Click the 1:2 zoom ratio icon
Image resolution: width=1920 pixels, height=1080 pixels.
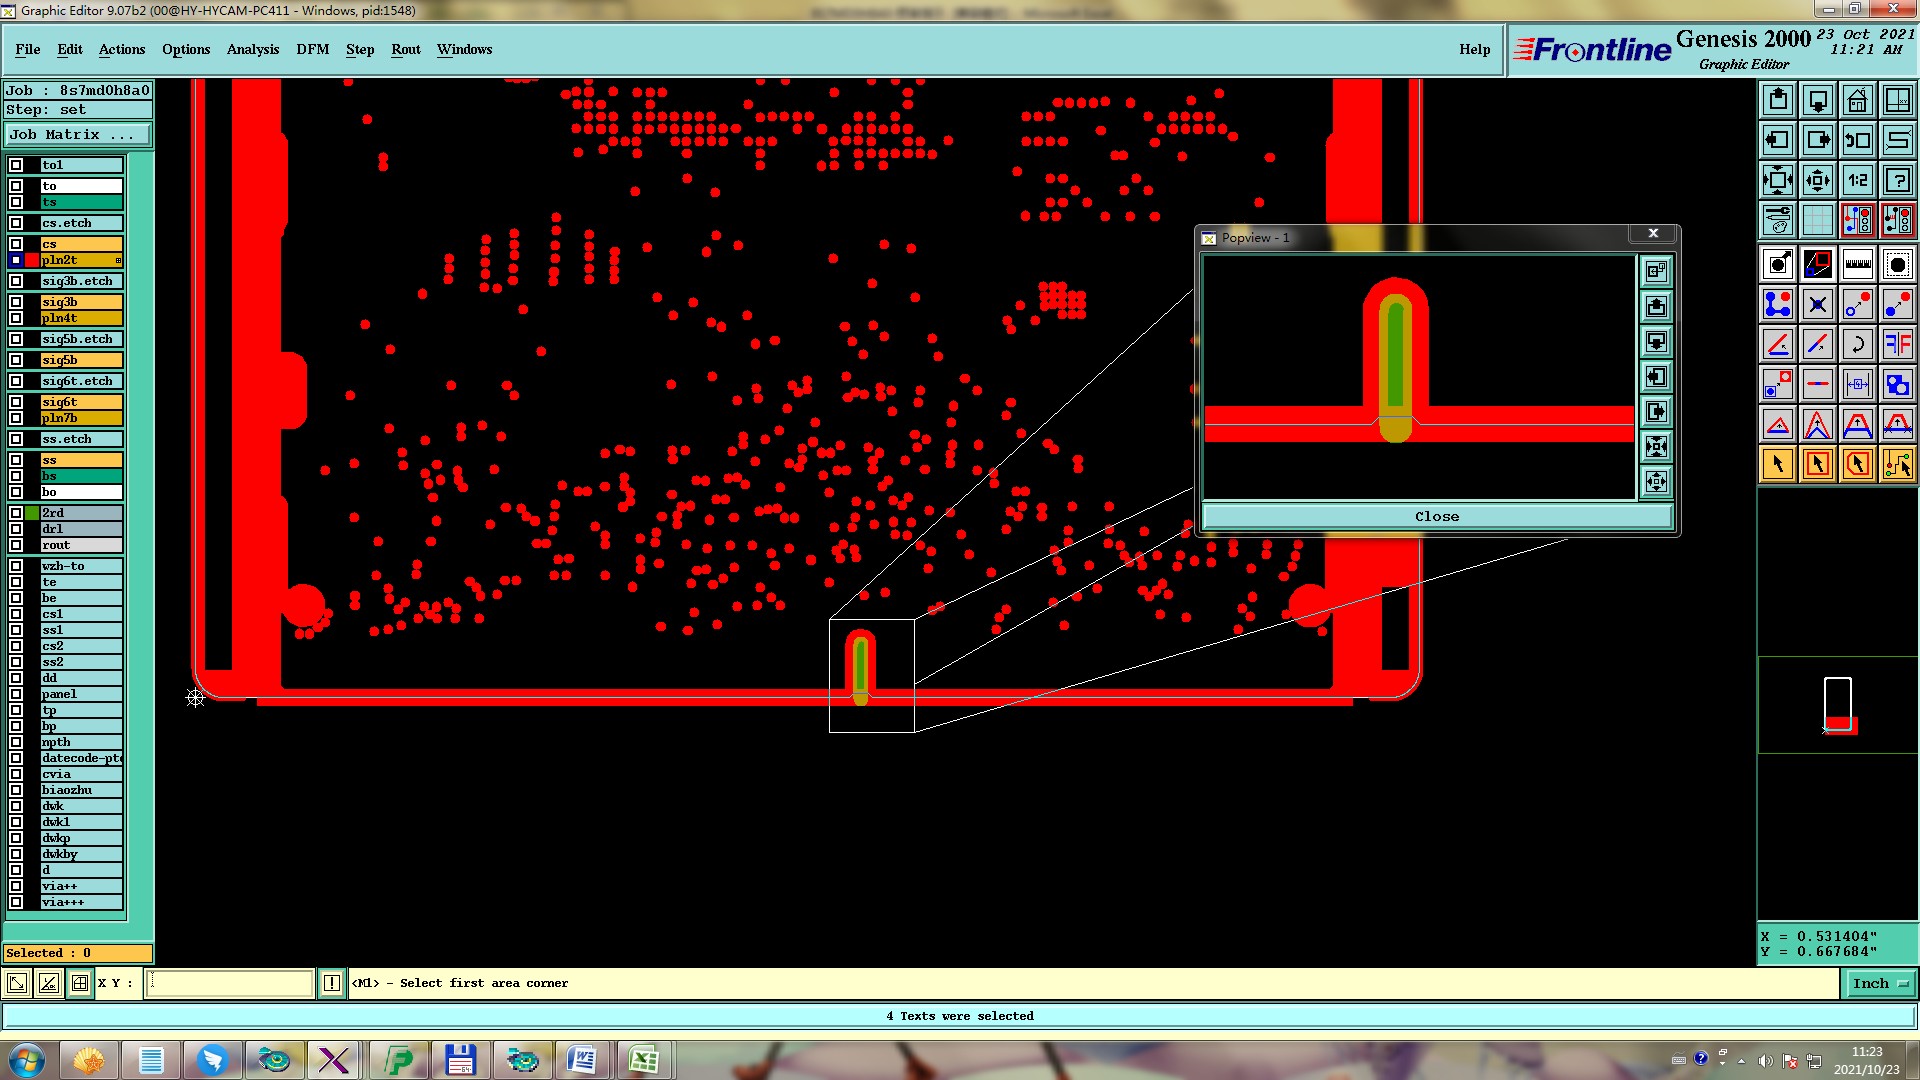tap(1857, 181)
